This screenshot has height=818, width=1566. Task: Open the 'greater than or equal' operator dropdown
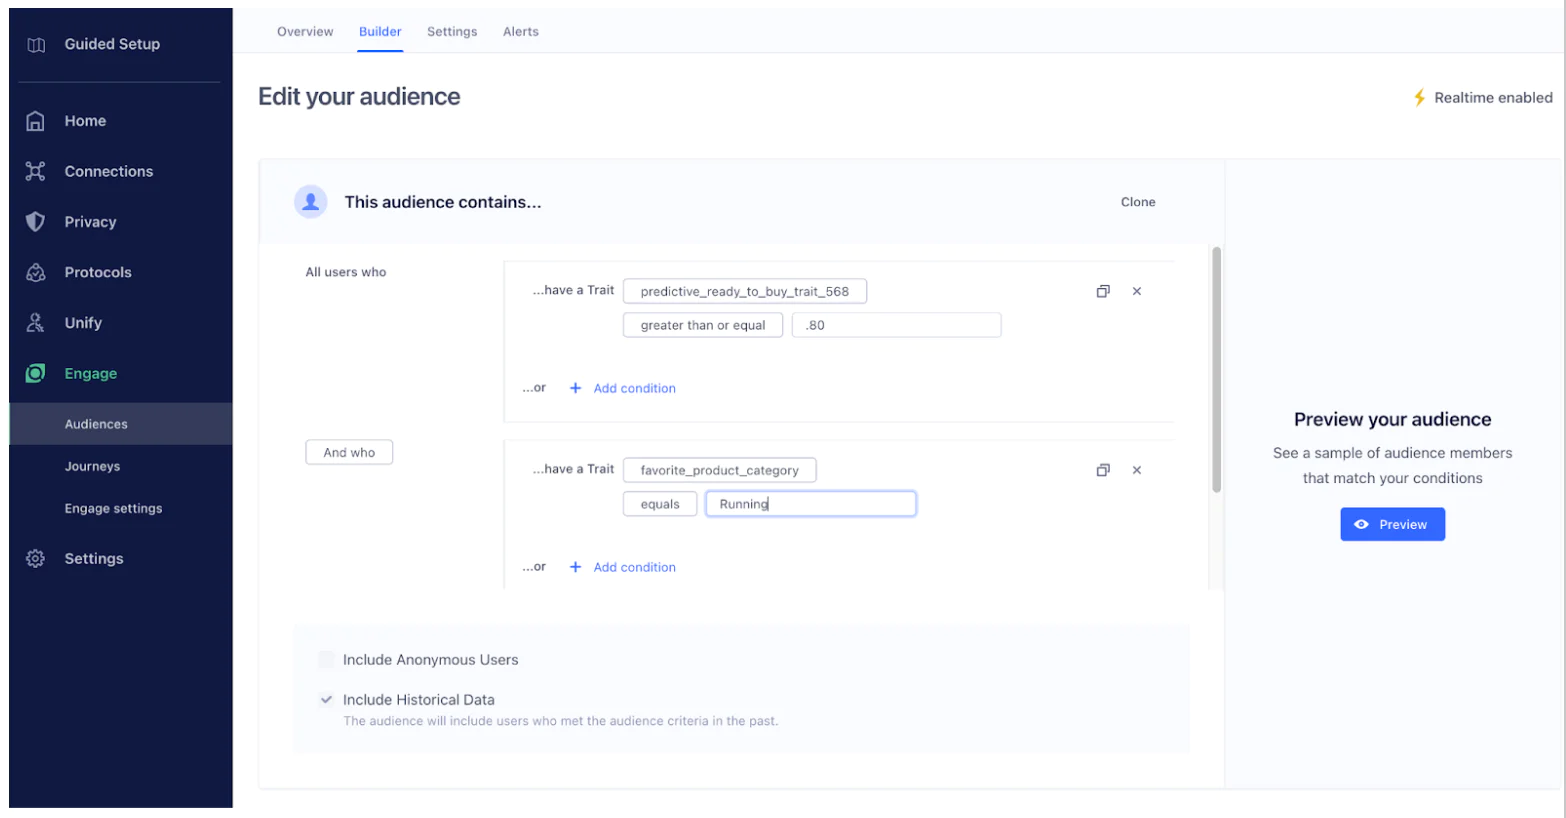coord(702,324)
